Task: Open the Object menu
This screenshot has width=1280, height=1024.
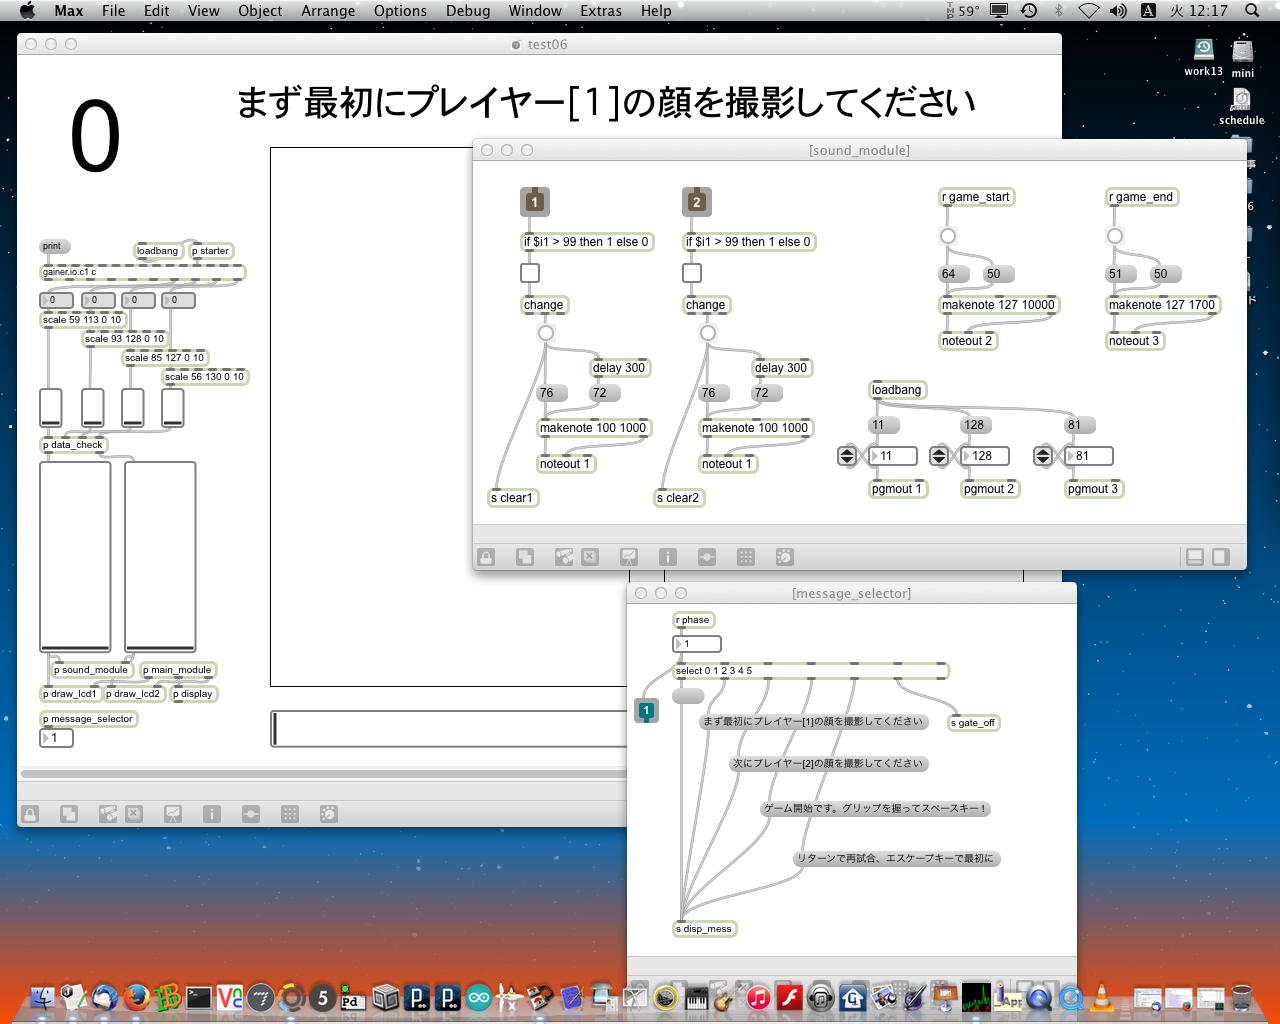Action: coord(260,11)
